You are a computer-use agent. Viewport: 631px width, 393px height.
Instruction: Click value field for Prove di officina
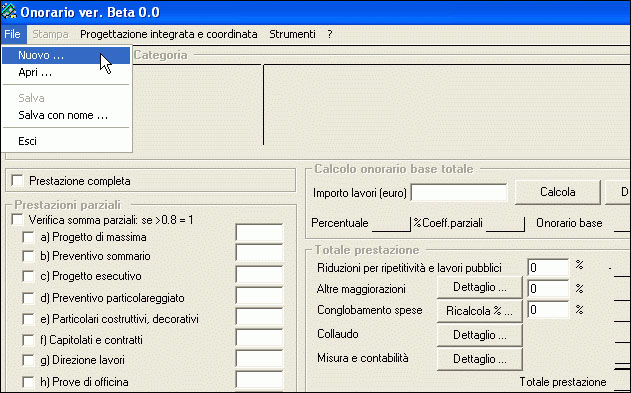(259, 380)
